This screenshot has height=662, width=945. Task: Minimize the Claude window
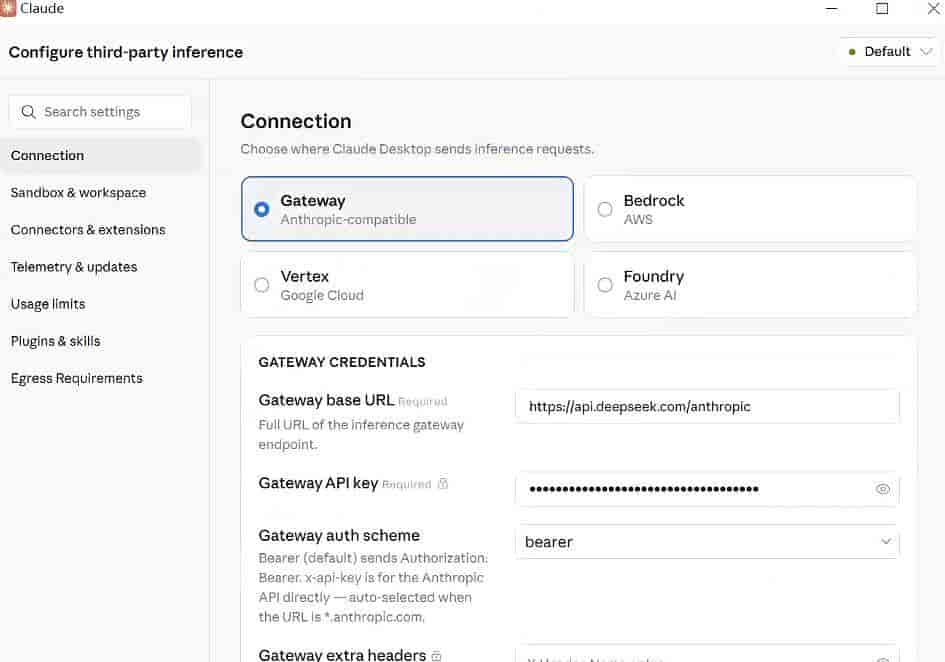pyautogui.click(x=831, y=8)
